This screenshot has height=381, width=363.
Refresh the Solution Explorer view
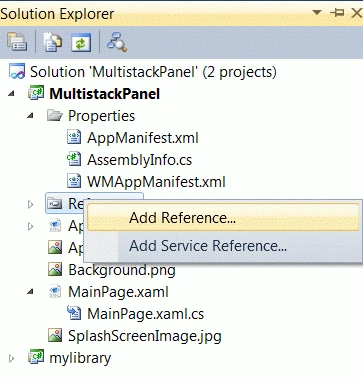coord(81,42)
